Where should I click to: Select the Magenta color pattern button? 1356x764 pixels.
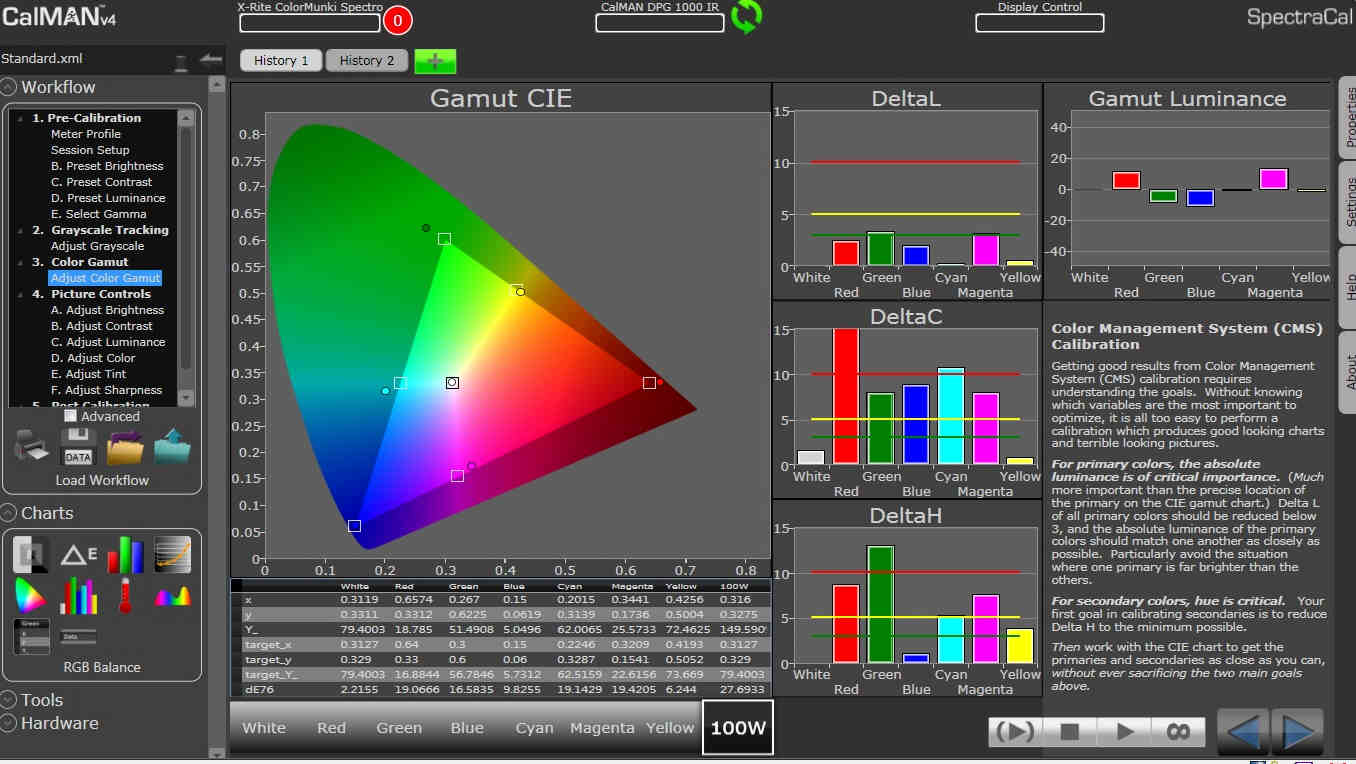(602, 728)
